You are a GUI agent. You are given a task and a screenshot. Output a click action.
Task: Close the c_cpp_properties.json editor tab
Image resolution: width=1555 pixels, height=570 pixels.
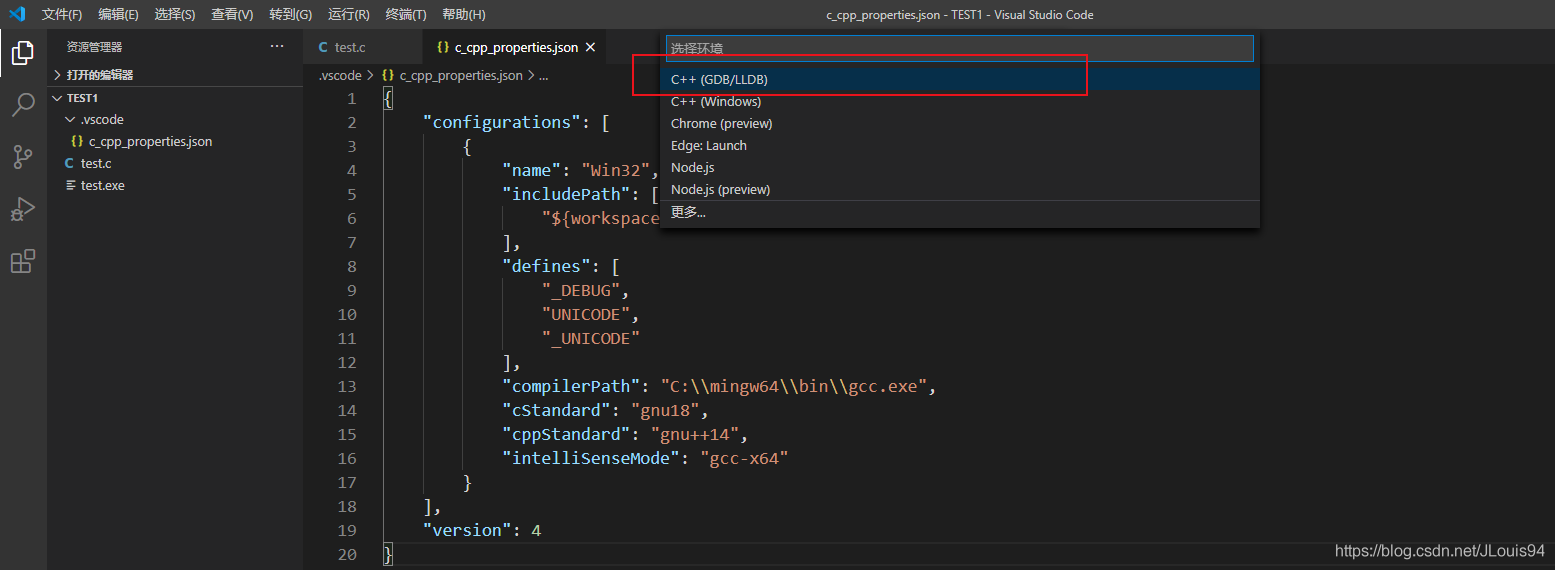(x=590, y=47)
